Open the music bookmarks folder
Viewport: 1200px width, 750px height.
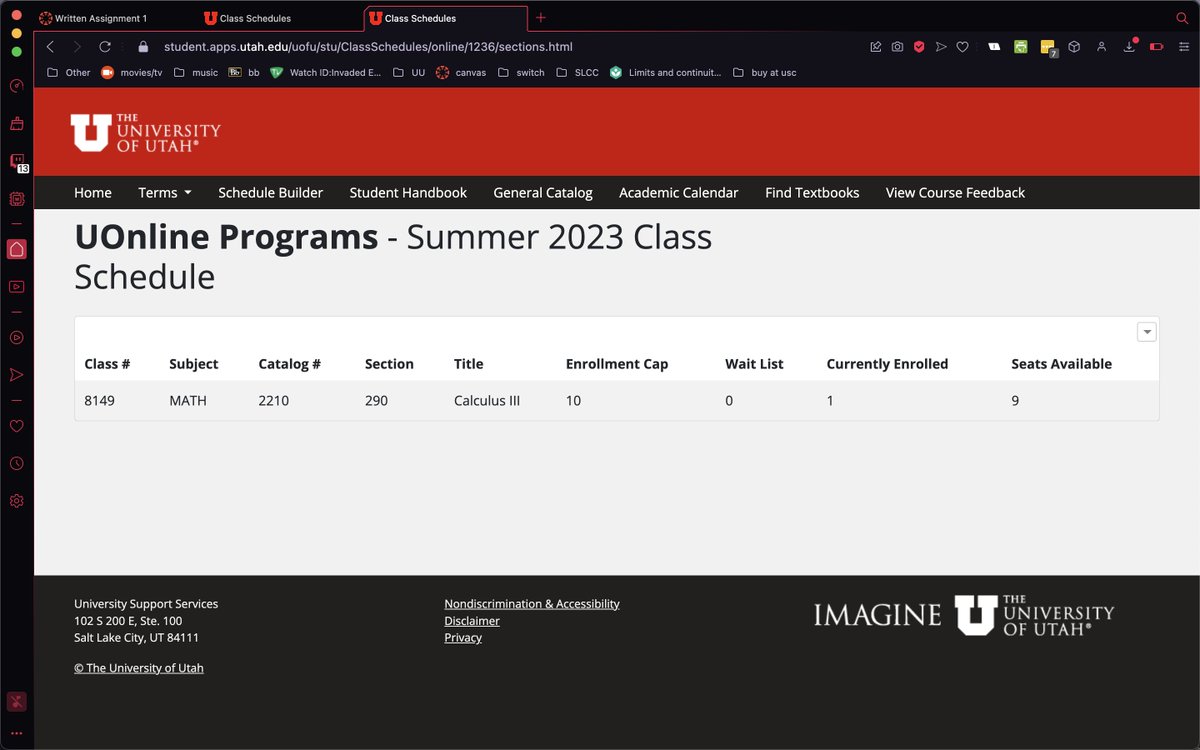(x=196, y=73)
